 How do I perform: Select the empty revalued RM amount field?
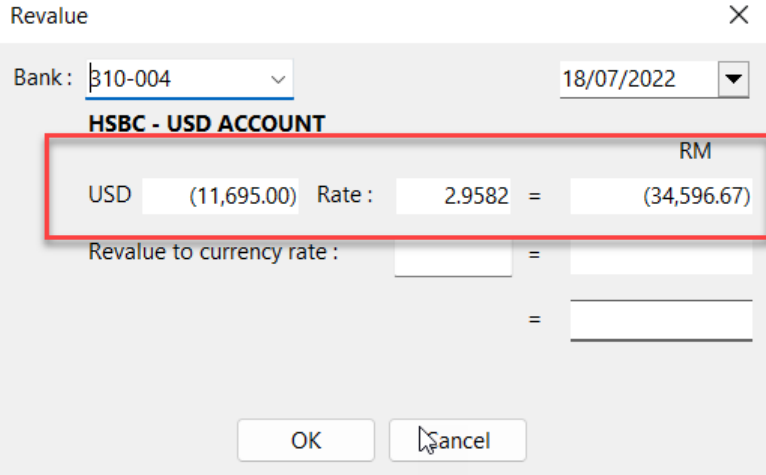click(x=660, y=255)
